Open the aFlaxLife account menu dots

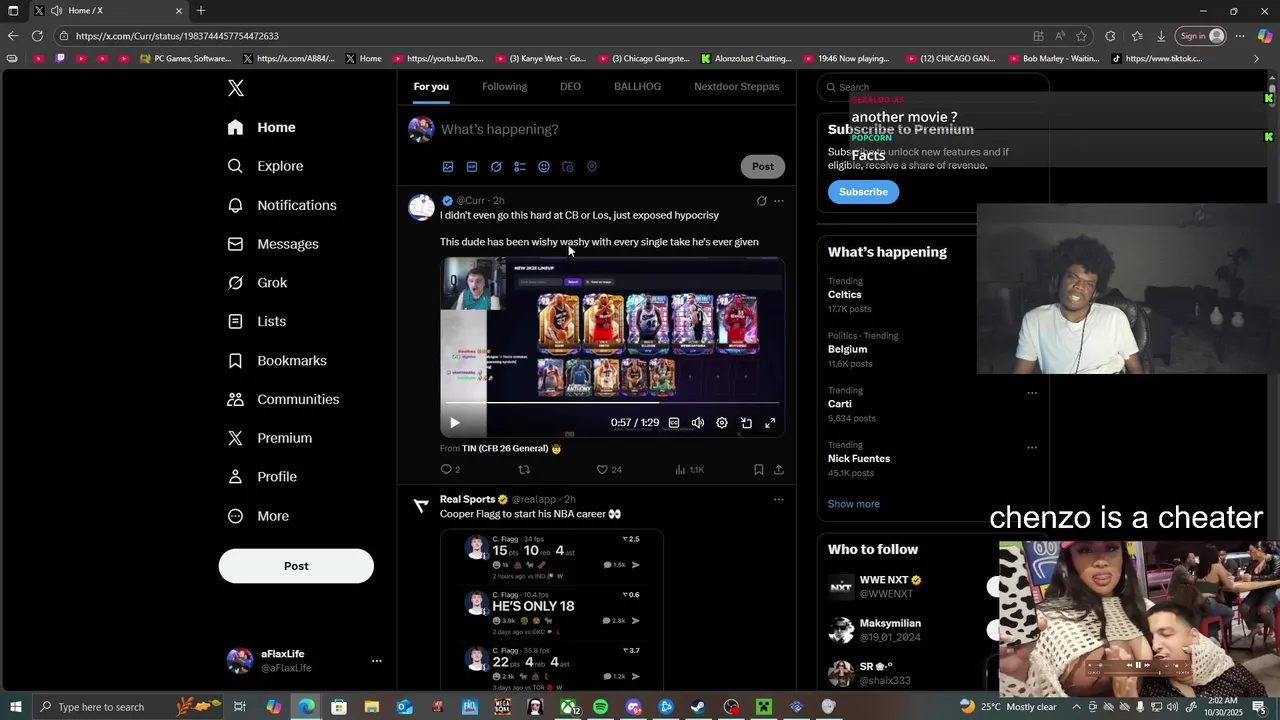[377, 661]
